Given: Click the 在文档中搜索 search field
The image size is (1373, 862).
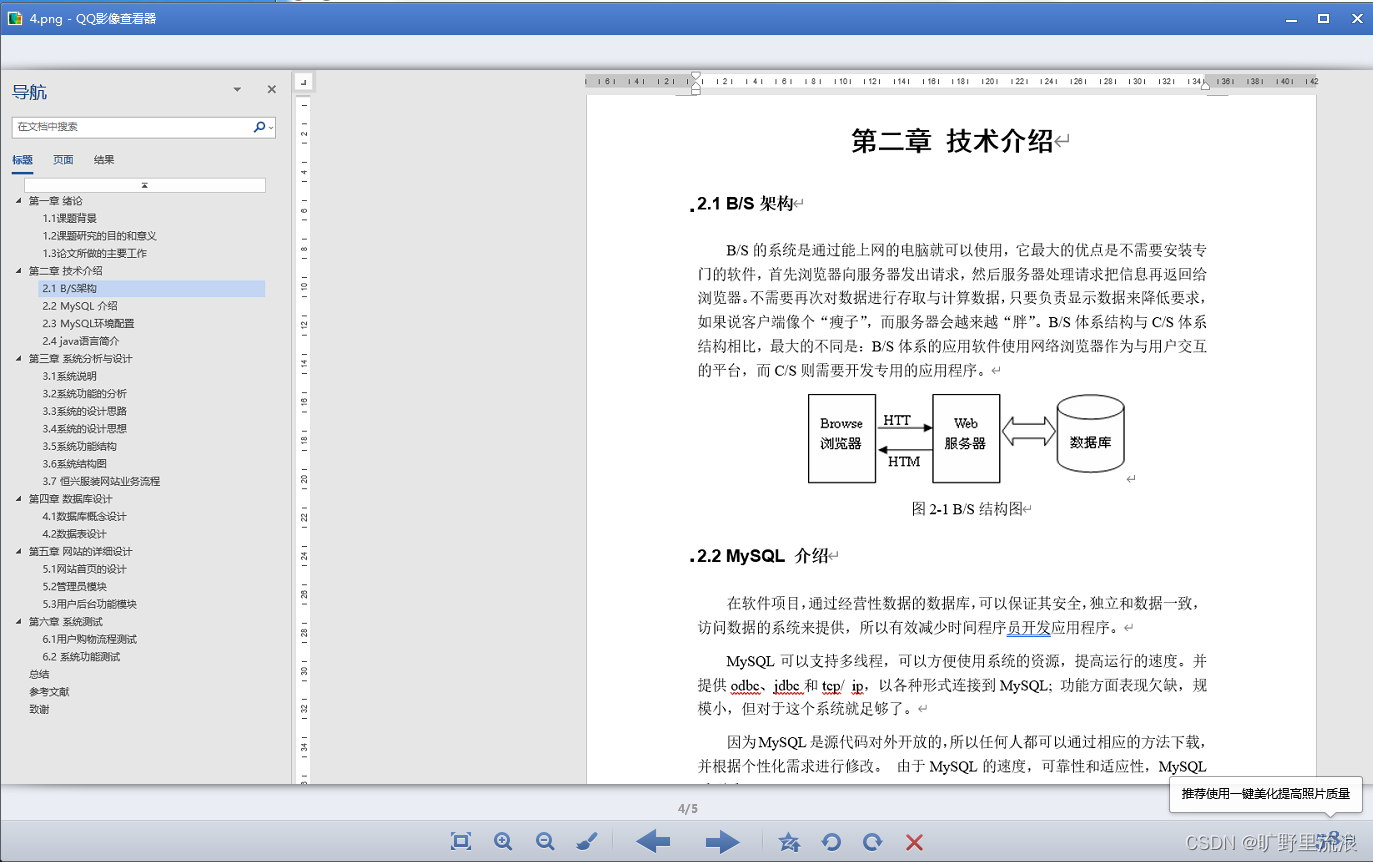Looking at the screenshot, I should point(130,127).
